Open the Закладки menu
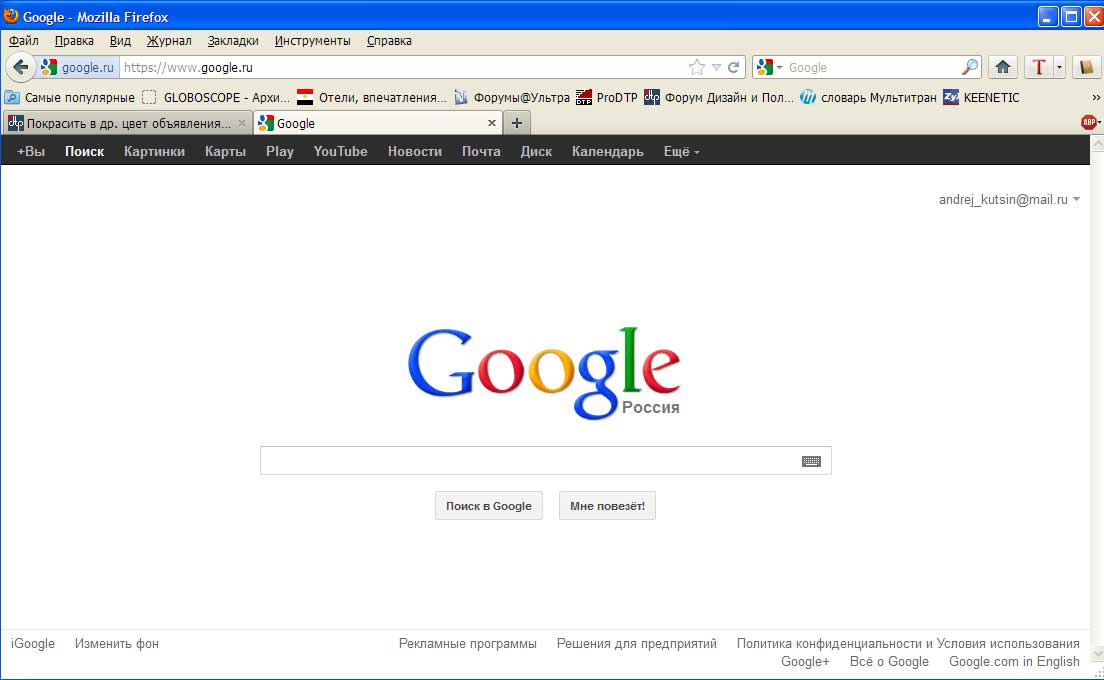The height and width of the screenshot is (680, 1104). (233, 41)
